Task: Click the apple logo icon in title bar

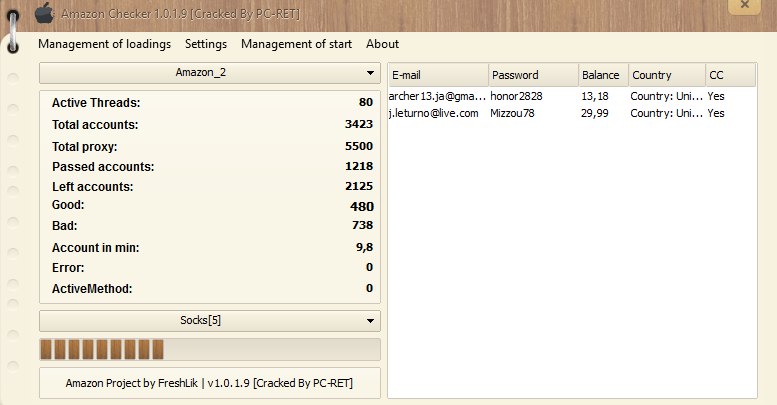Action: [44, 13]
